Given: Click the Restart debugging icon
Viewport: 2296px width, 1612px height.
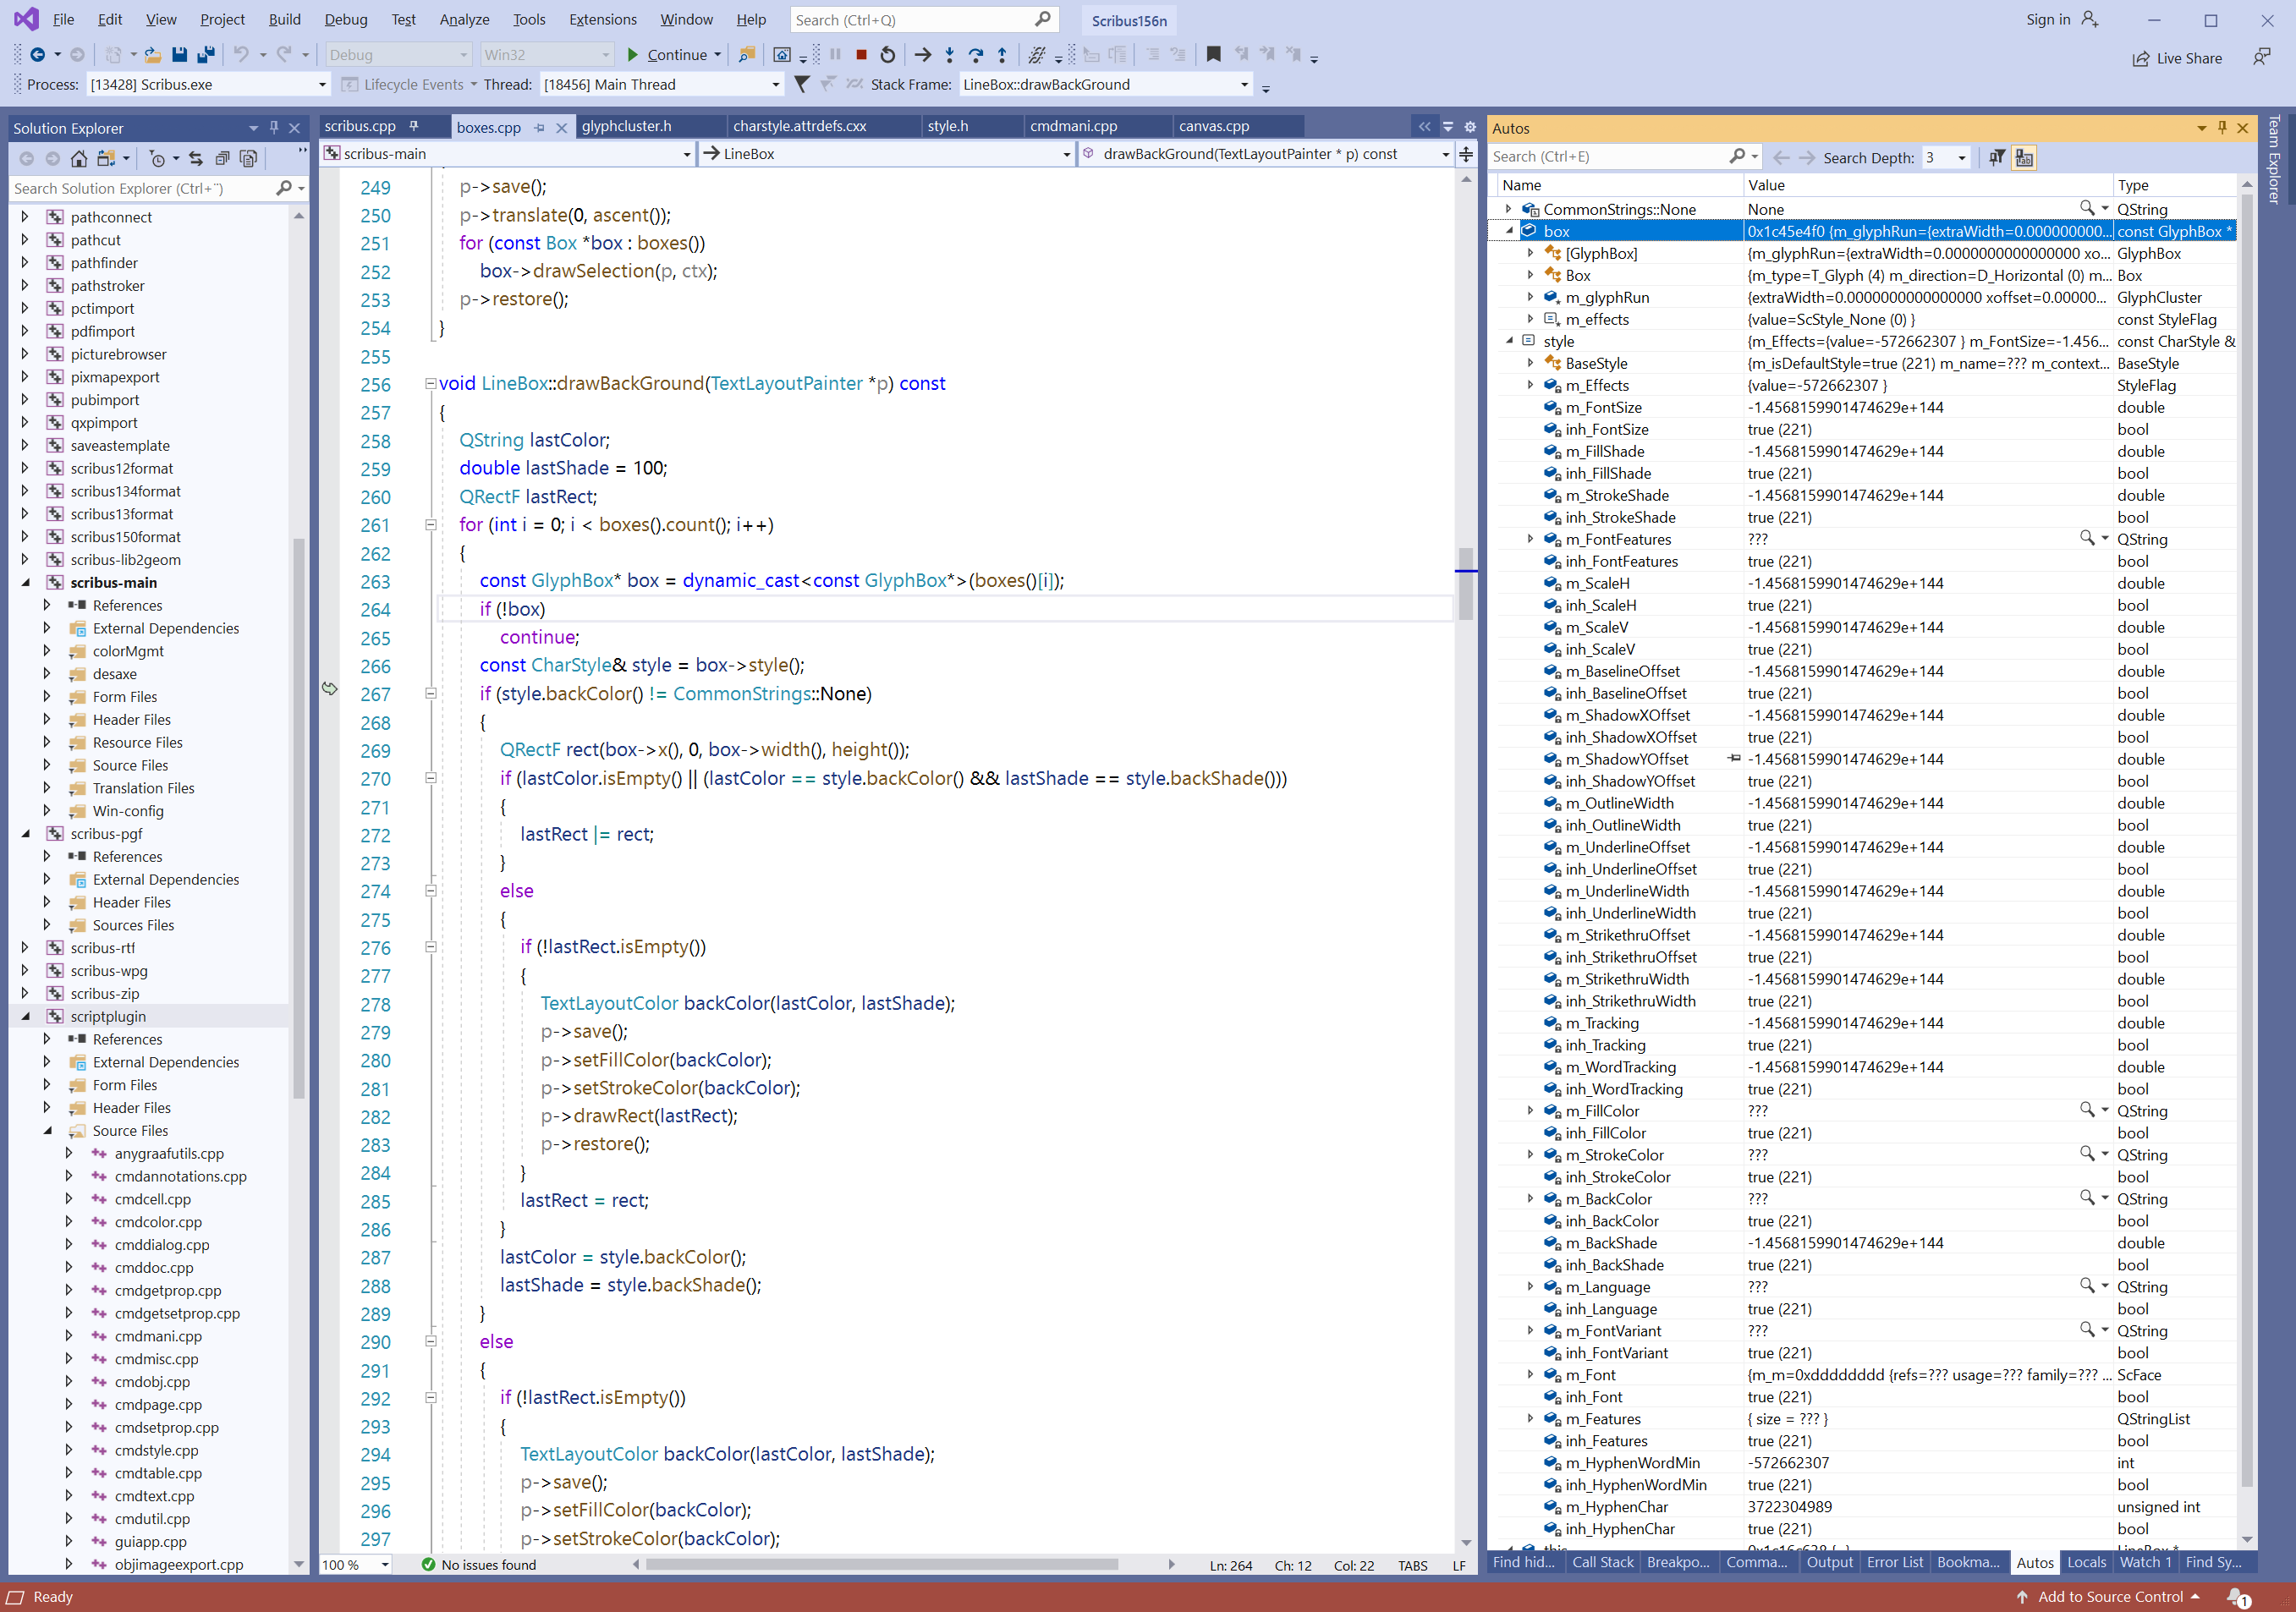Looking at the screenshot, I should pyautogui.click(x=888, y=55).
